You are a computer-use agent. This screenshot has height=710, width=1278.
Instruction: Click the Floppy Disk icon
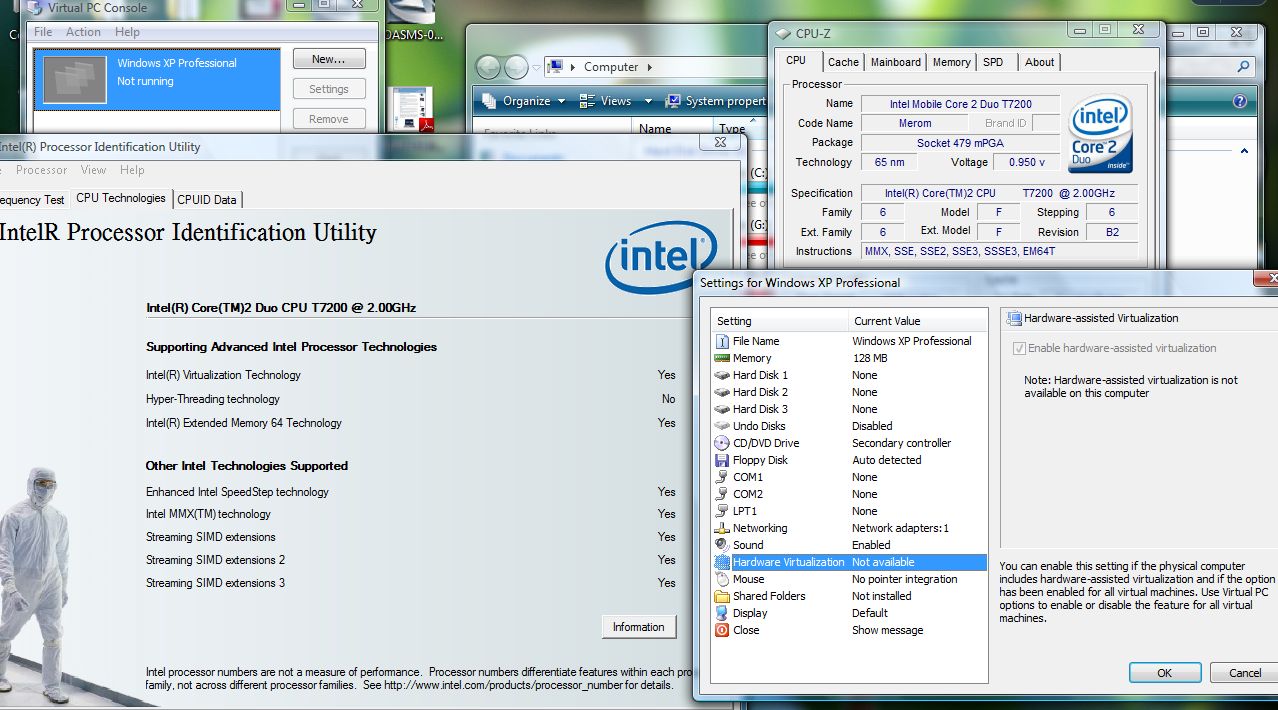pyautogui.click(x=722, y=460)
